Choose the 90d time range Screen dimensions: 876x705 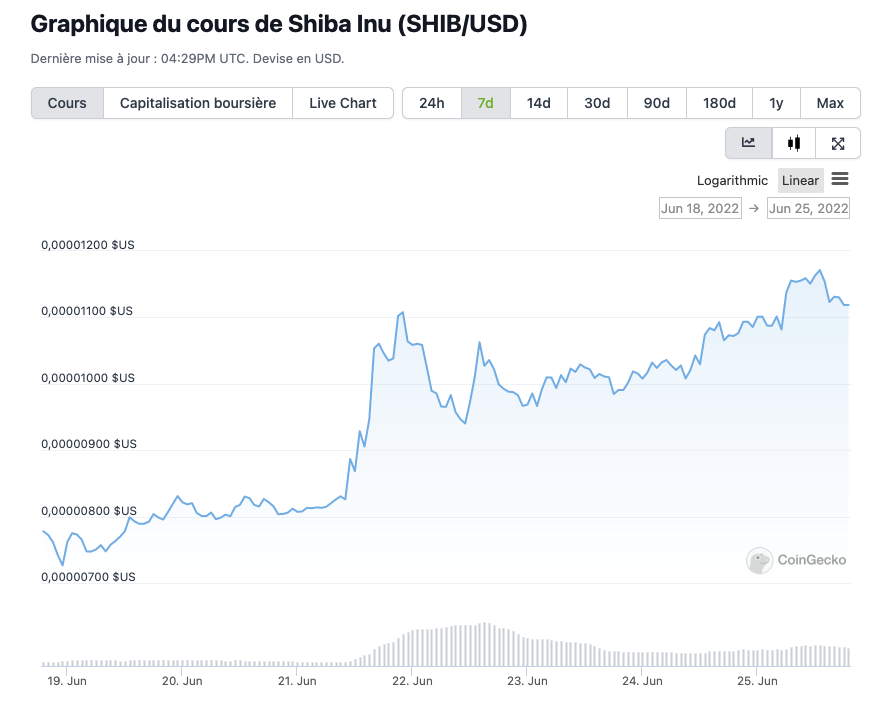[657, 103]
